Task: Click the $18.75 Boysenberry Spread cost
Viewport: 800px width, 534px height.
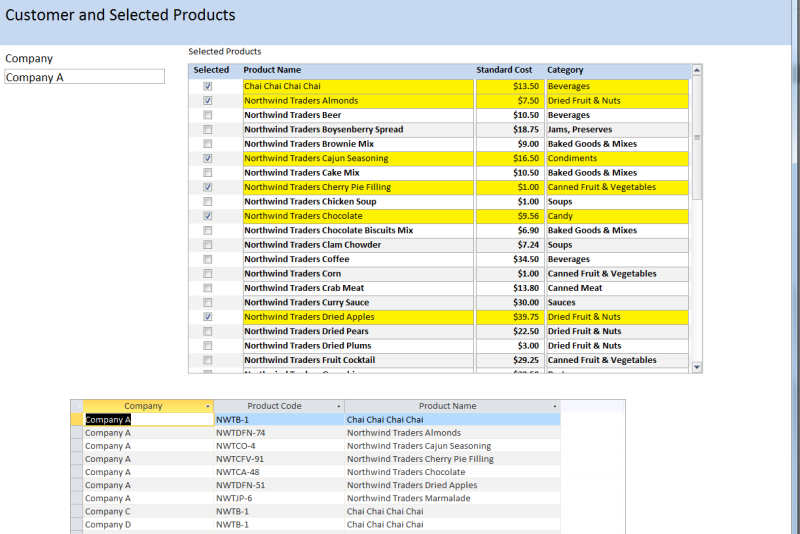Action: tap(510, 130)
